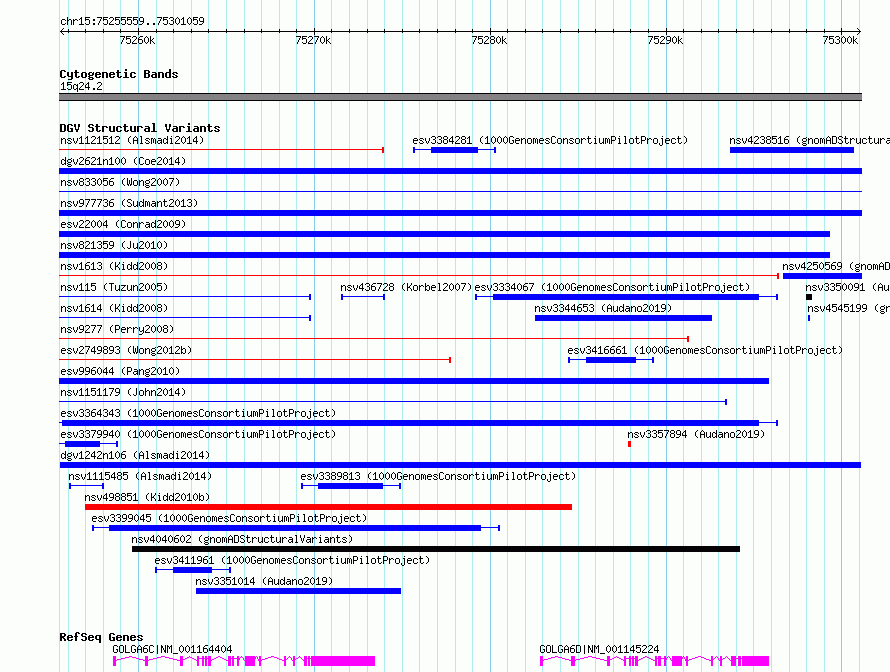
Task: Click the GOLGA6C NM_001164404 gene label
Action: [172, 649]
